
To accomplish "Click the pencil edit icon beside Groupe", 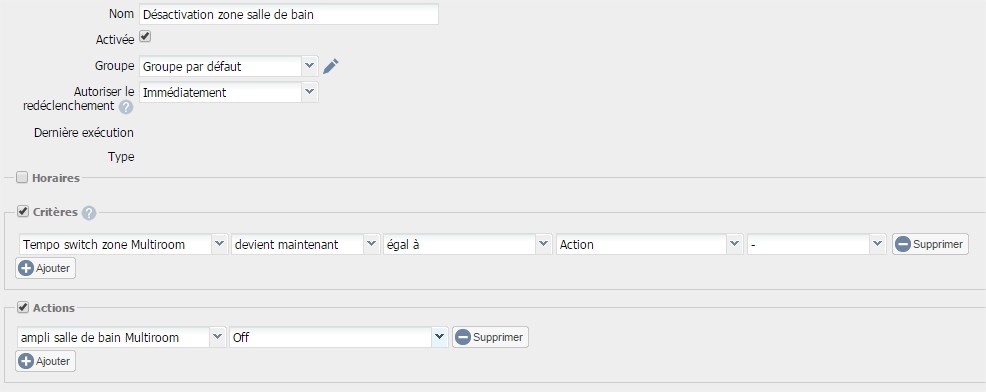I will [331, 66].
